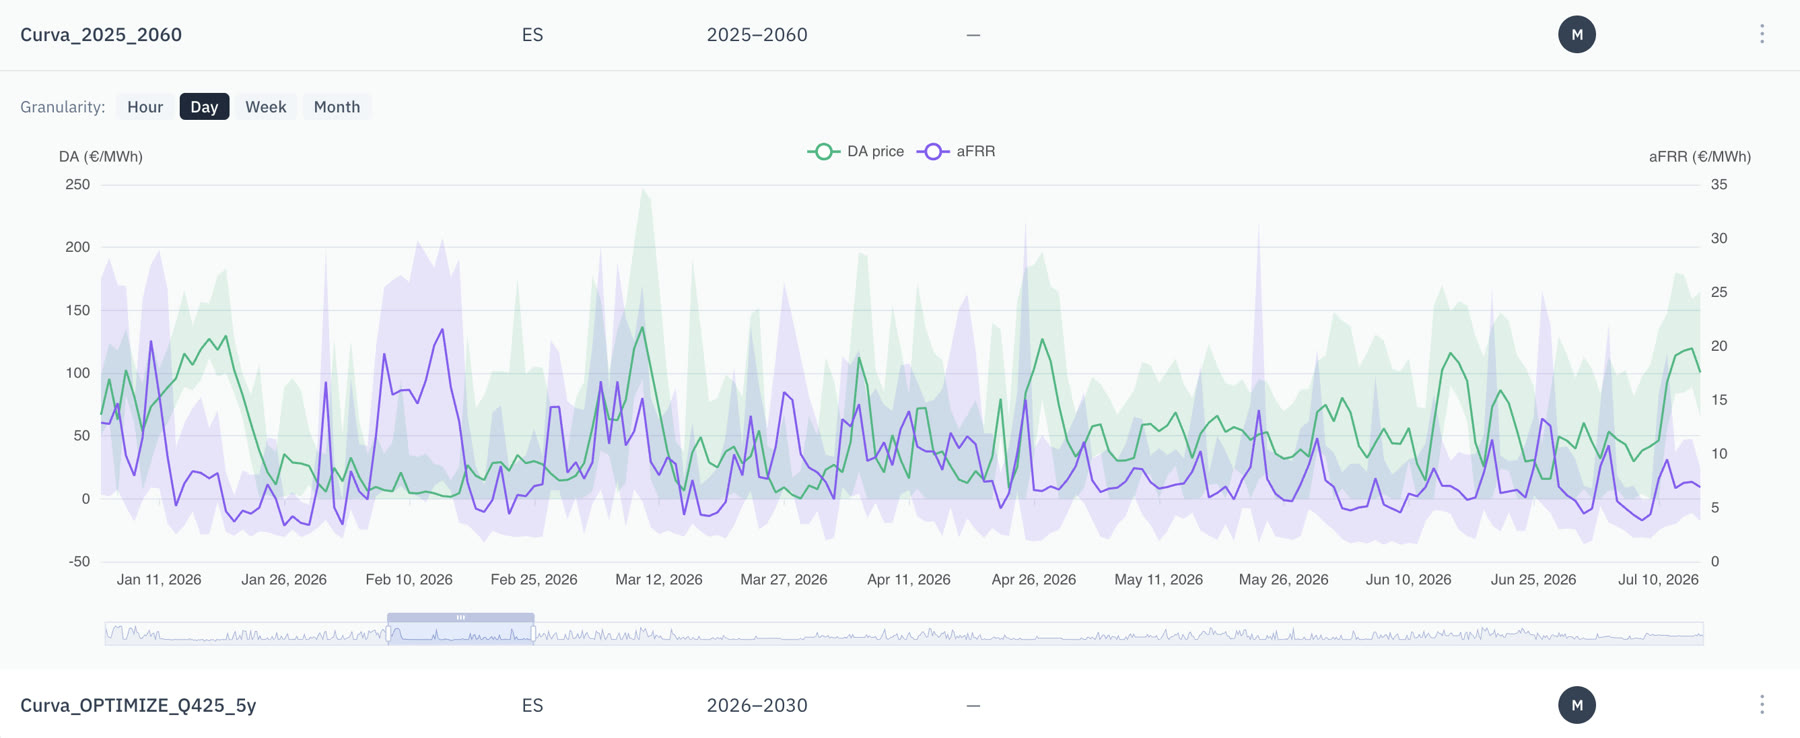This screenshot has width=1800, height=738.
Task: Click the right handle of the range slider
Action: [534, 634]
